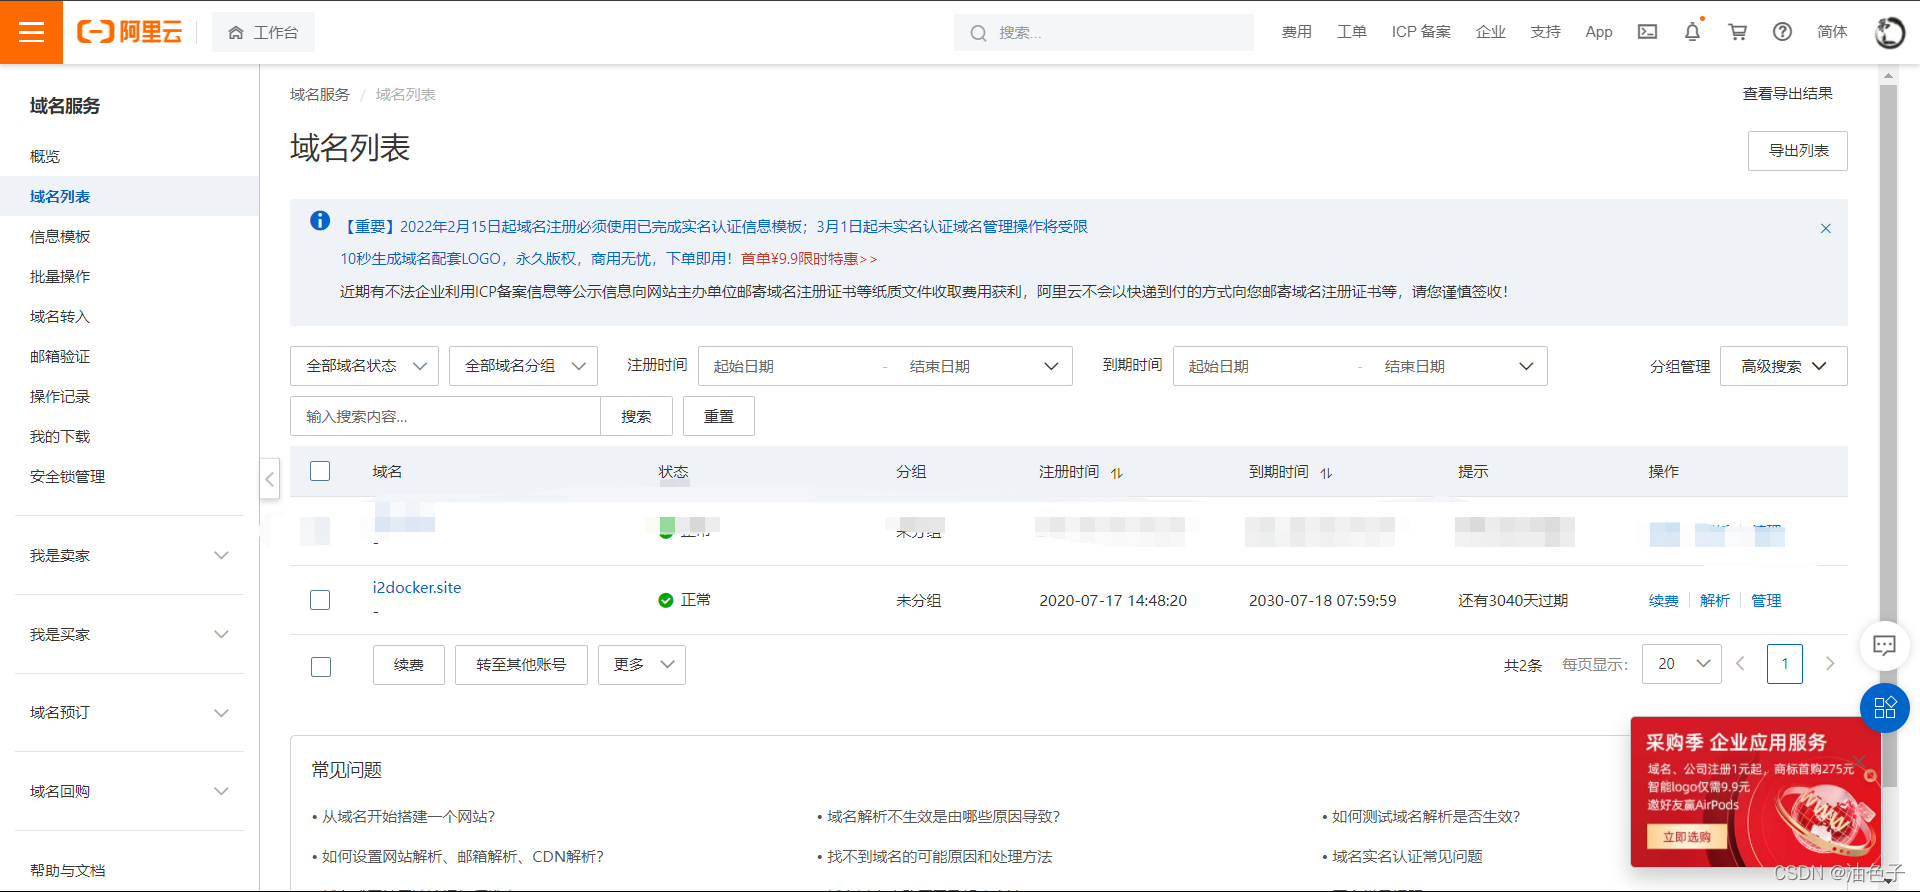The height and width of the screenshot is (892, 1920).
Task: Open 工作台 workbench button
Action: click(x=263, y=32)
